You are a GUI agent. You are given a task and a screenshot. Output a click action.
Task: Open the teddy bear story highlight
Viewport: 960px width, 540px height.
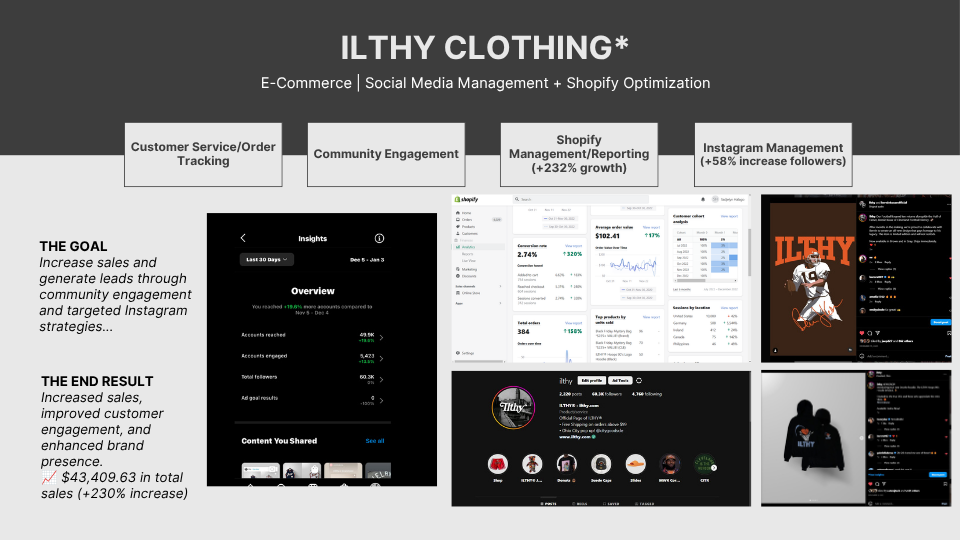tap(532, 464)
